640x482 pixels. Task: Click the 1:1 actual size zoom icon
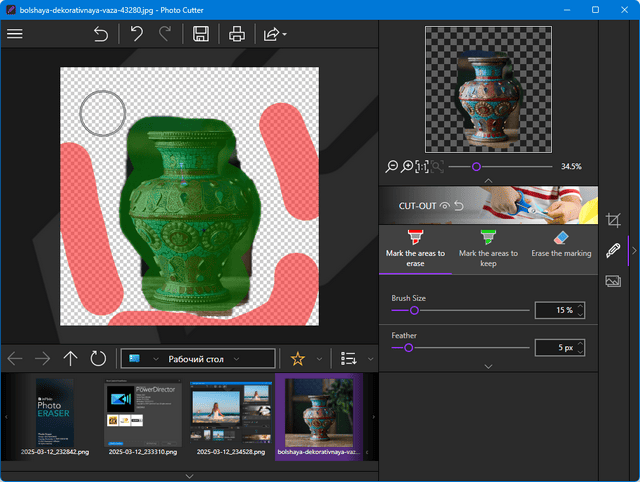coord(422,166)
